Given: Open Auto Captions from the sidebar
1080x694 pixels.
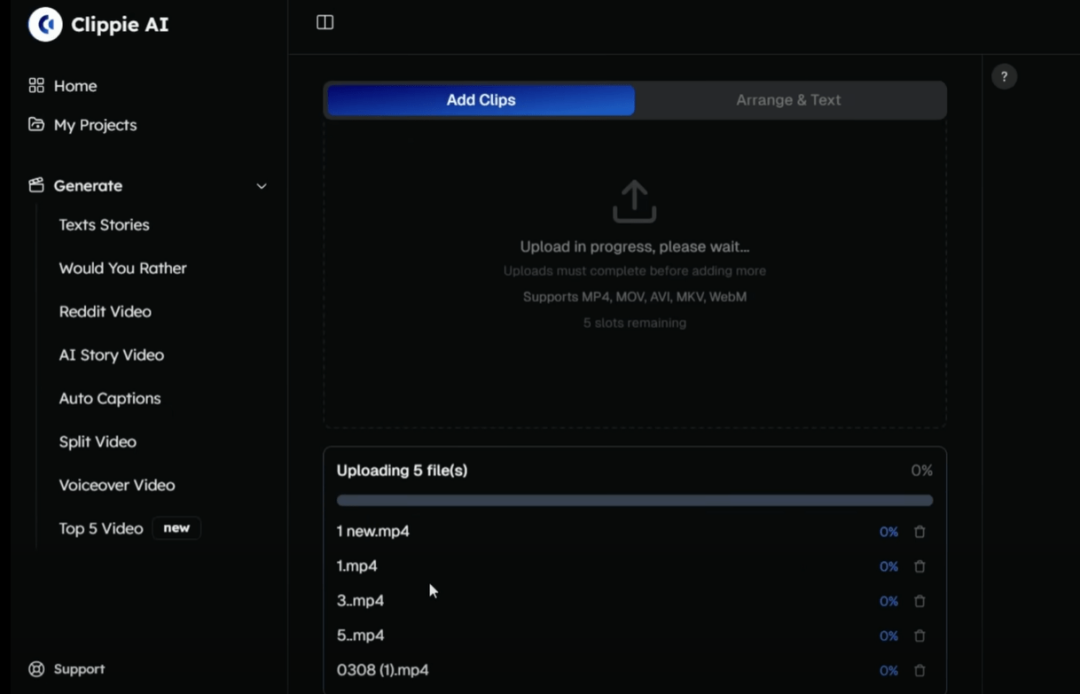Looking at the screenshot, I should coord(110,398).
